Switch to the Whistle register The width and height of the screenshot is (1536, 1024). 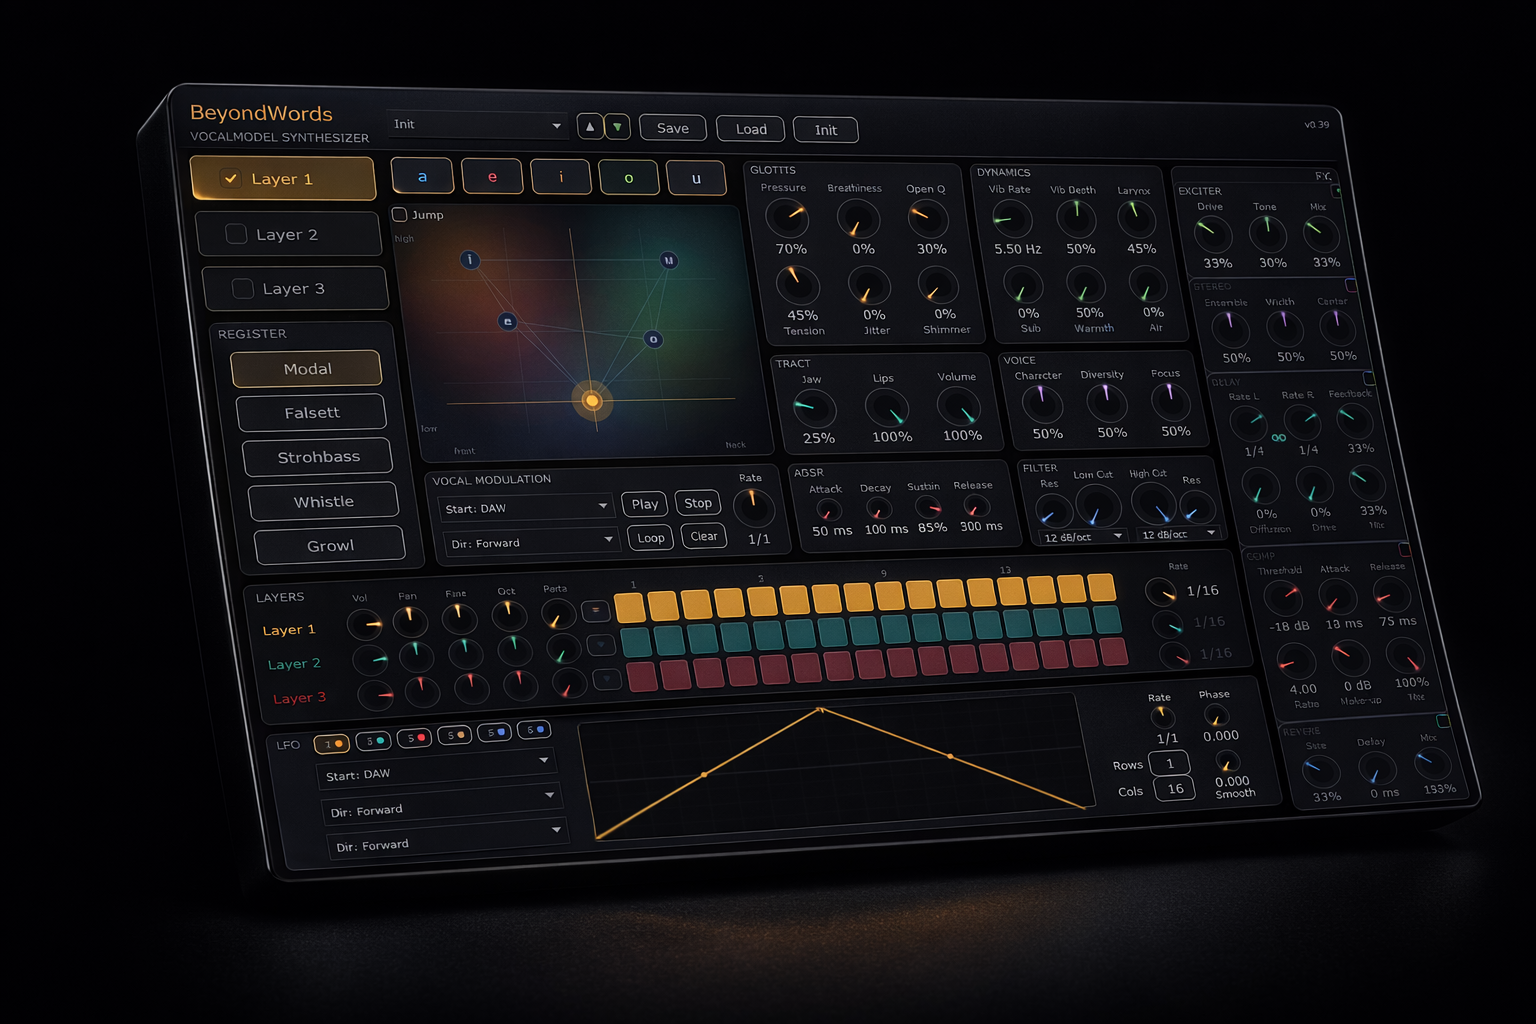pyautogui.click(x=323, y=501)
